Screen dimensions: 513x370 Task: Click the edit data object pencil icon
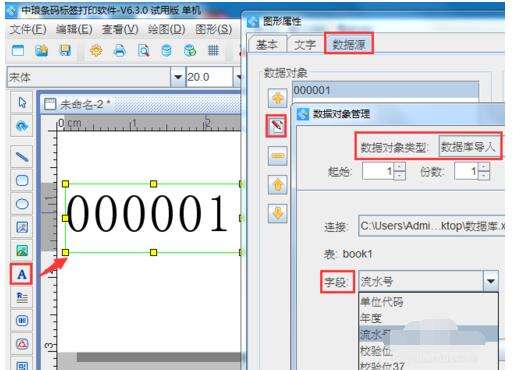click(277, 126)
